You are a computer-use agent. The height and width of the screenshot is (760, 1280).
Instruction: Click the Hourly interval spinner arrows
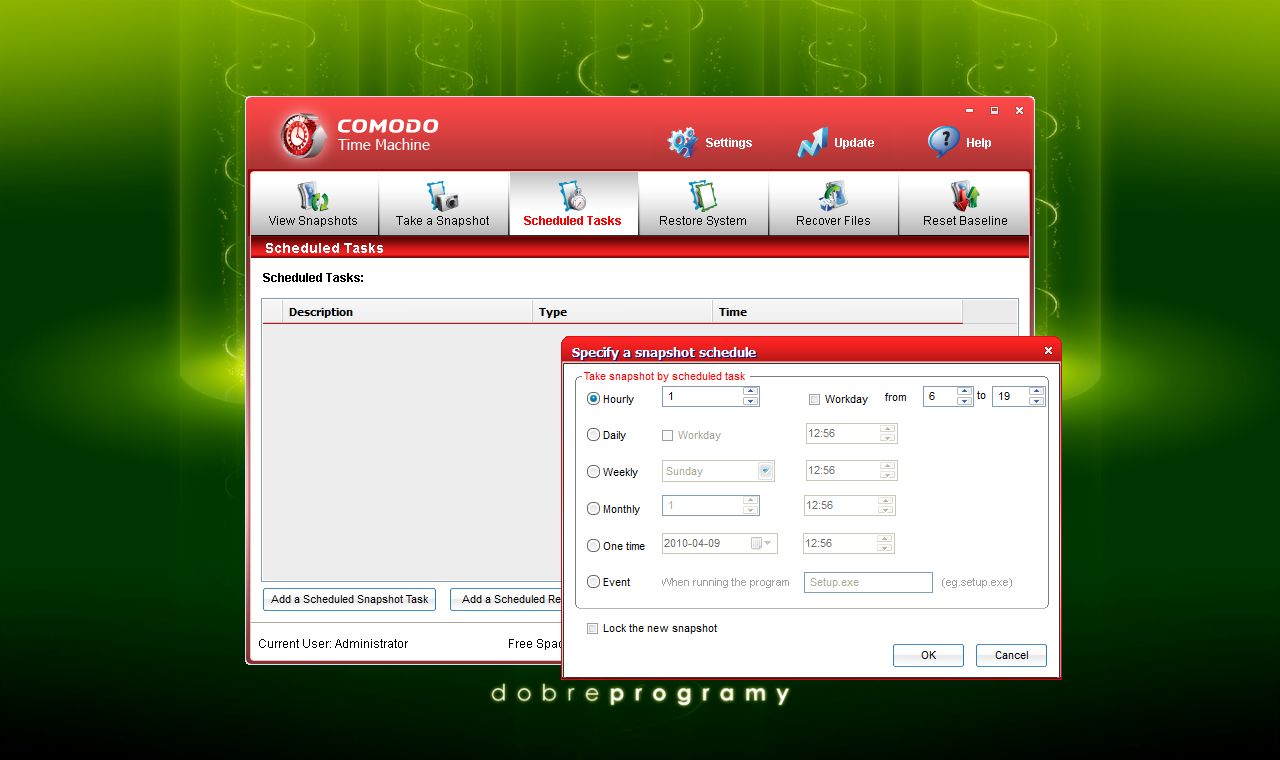[x=751, y=397]
